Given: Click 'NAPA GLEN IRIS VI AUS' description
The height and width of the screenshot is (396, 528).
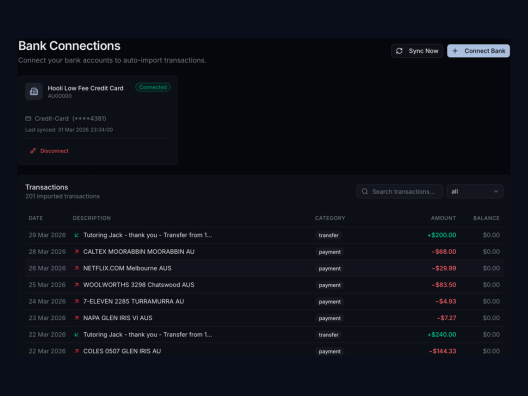Looking at the screenshot, I should [118, 318].
